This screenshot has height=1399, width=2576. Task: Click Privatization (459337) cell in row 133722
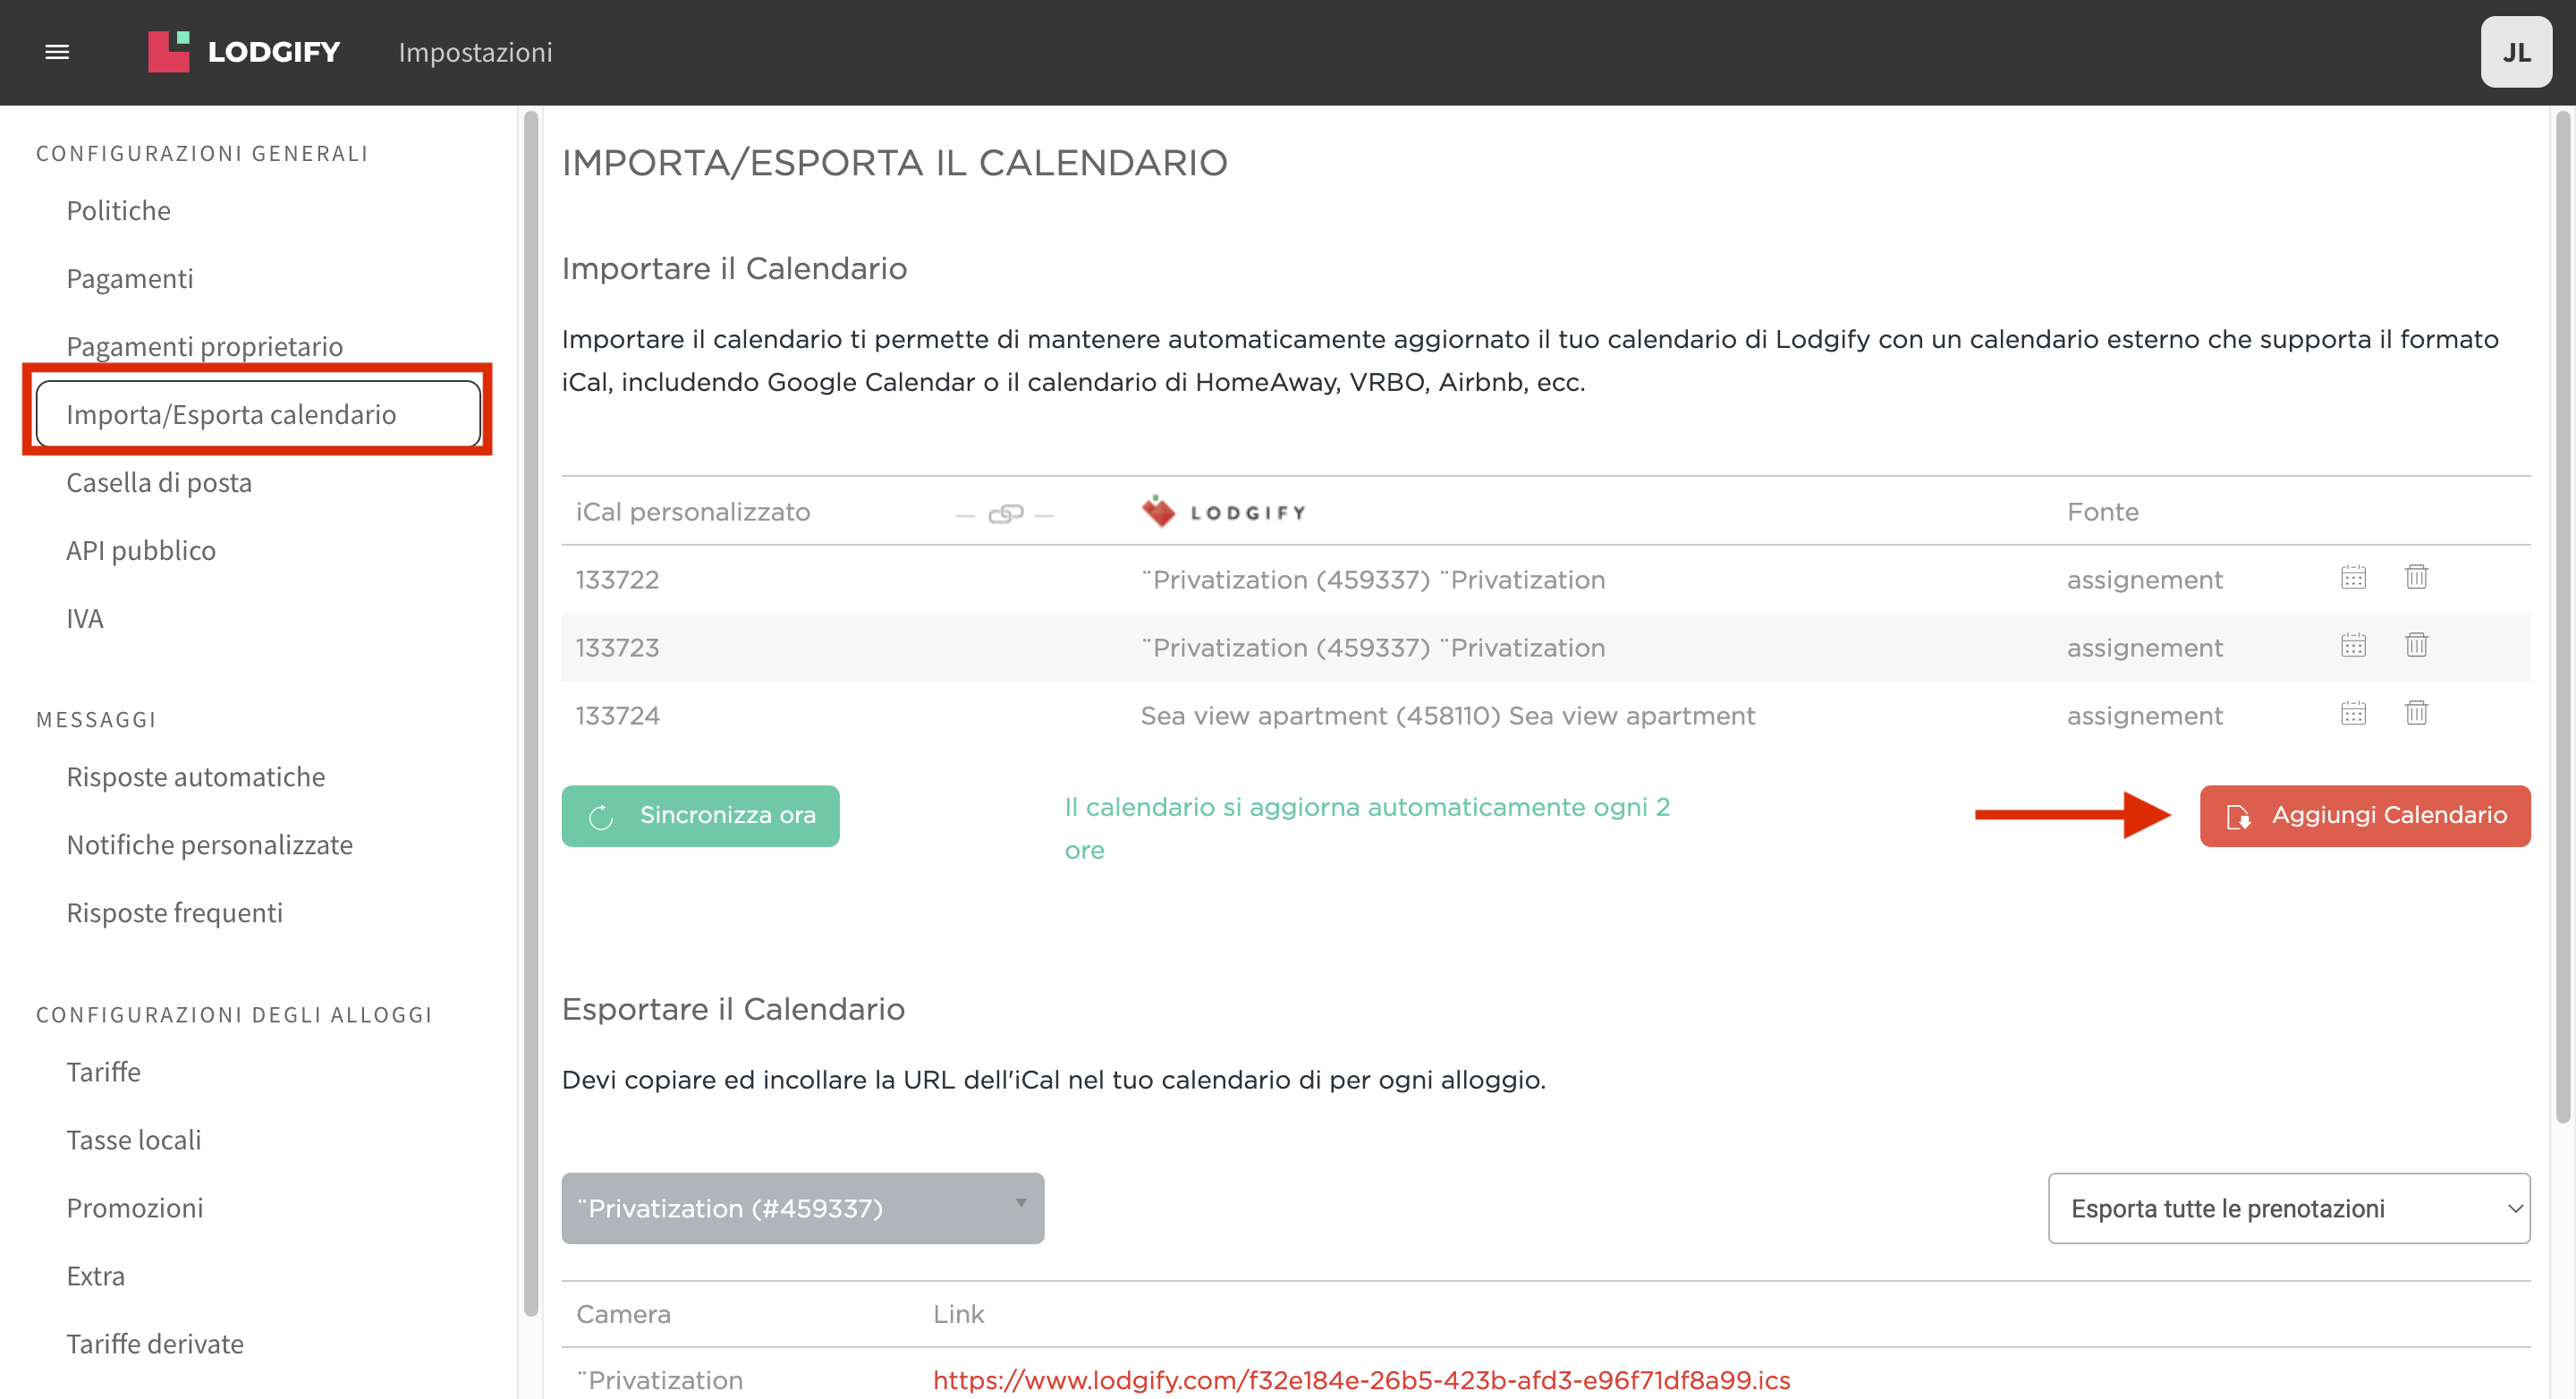pos(1372,580)
